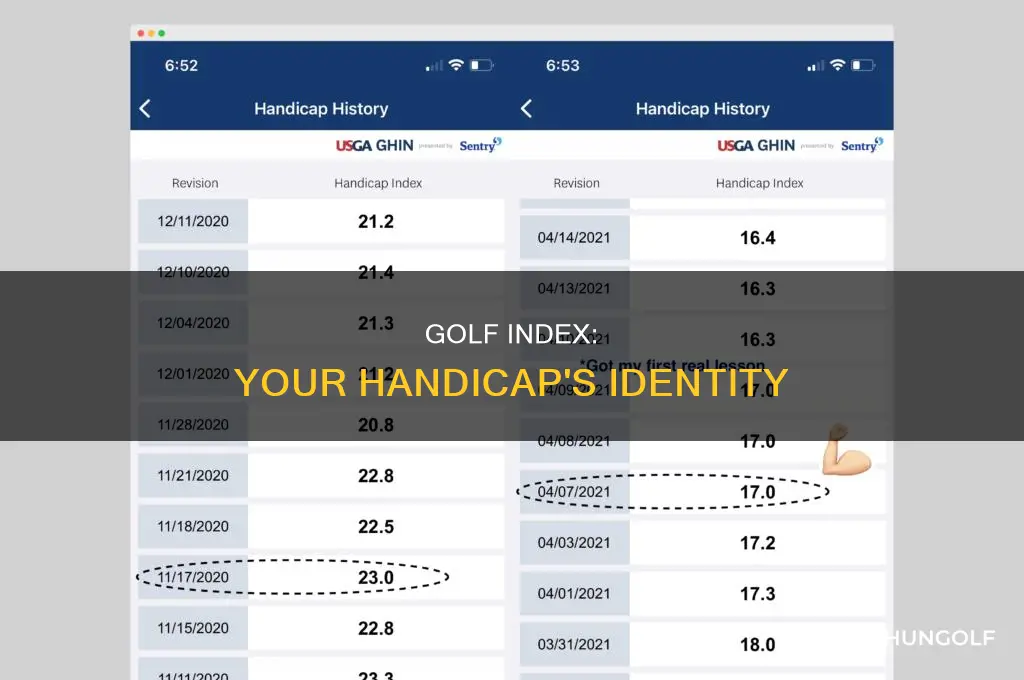Click the left Handicap History title
This screenshot has width=1024, height=680.
pyautogui.click(x=321, y=108)
